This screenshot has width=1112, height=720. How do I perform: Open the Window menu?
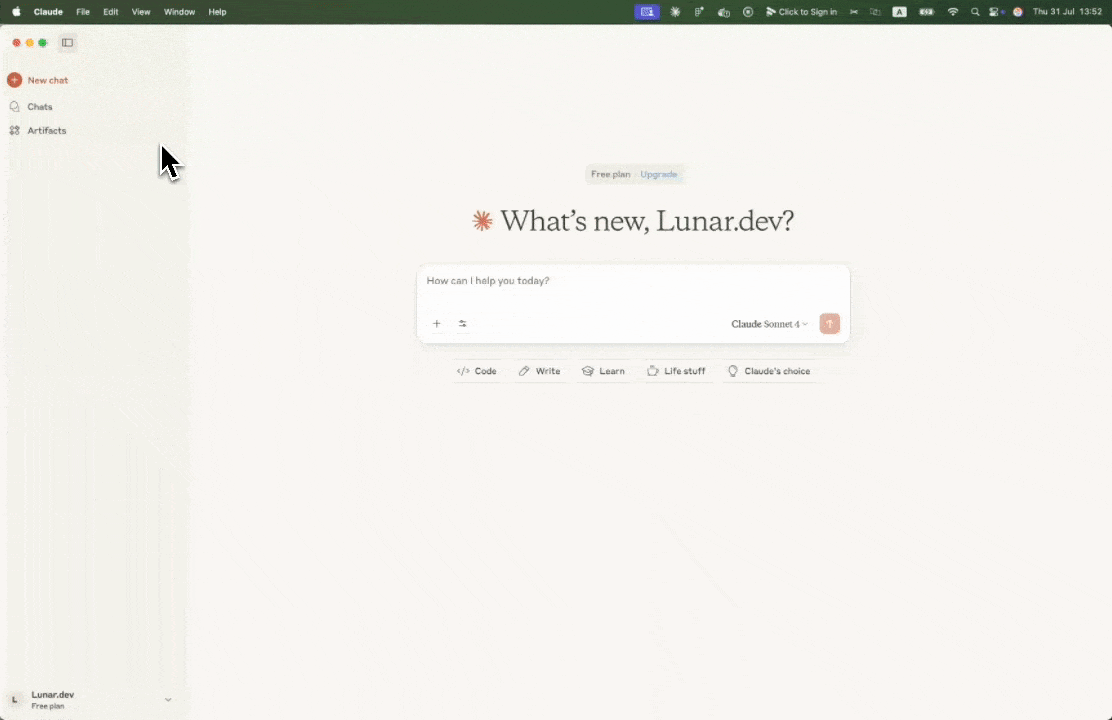click(x=179, y=12)
